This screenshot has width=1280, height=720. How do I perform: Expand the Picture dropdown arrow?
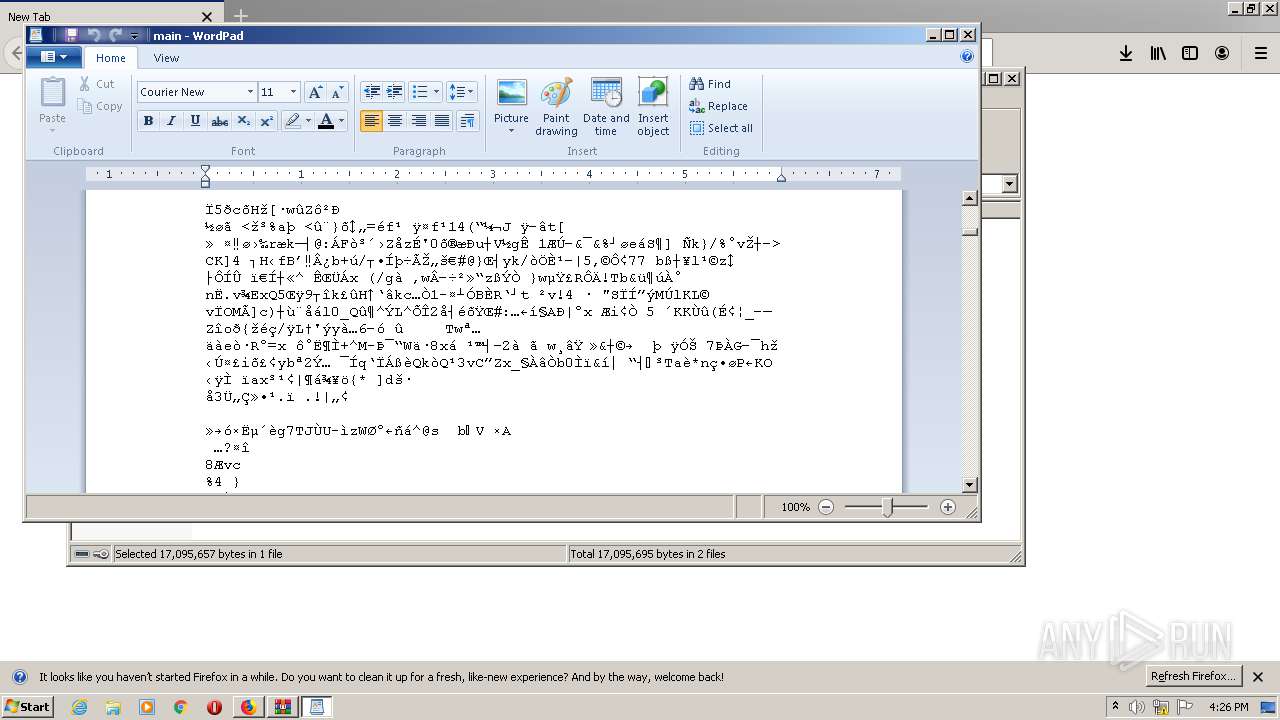[511, 131]
